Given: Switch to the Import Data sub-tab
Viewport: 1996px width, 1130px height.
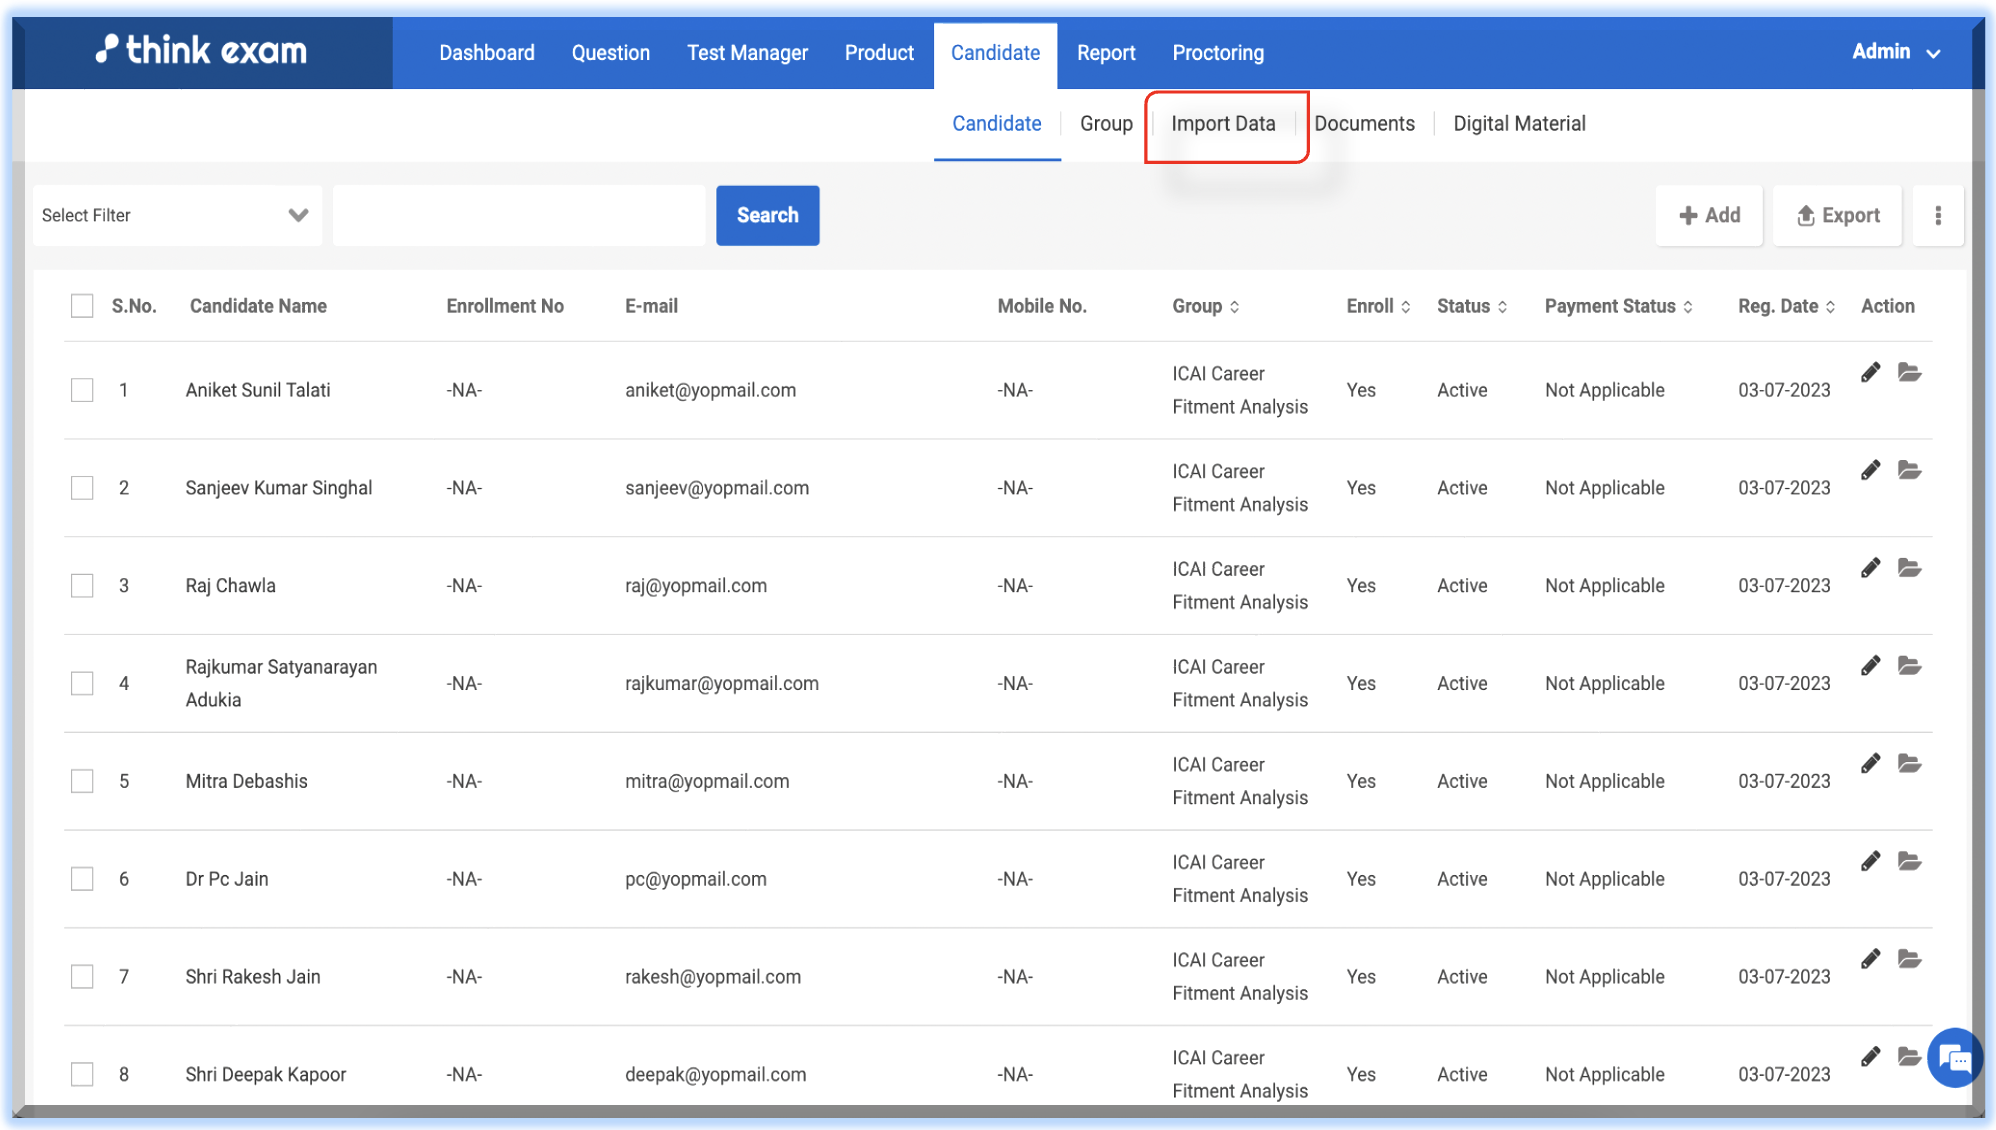Looking at the screenshot, I should (x=1223, y=124).
